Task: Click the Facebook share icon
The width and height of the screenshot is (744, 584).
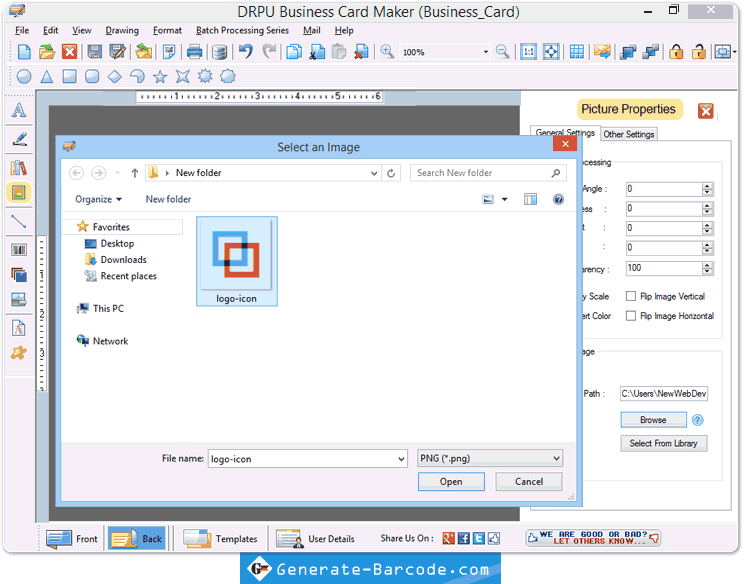Action: 464,538
